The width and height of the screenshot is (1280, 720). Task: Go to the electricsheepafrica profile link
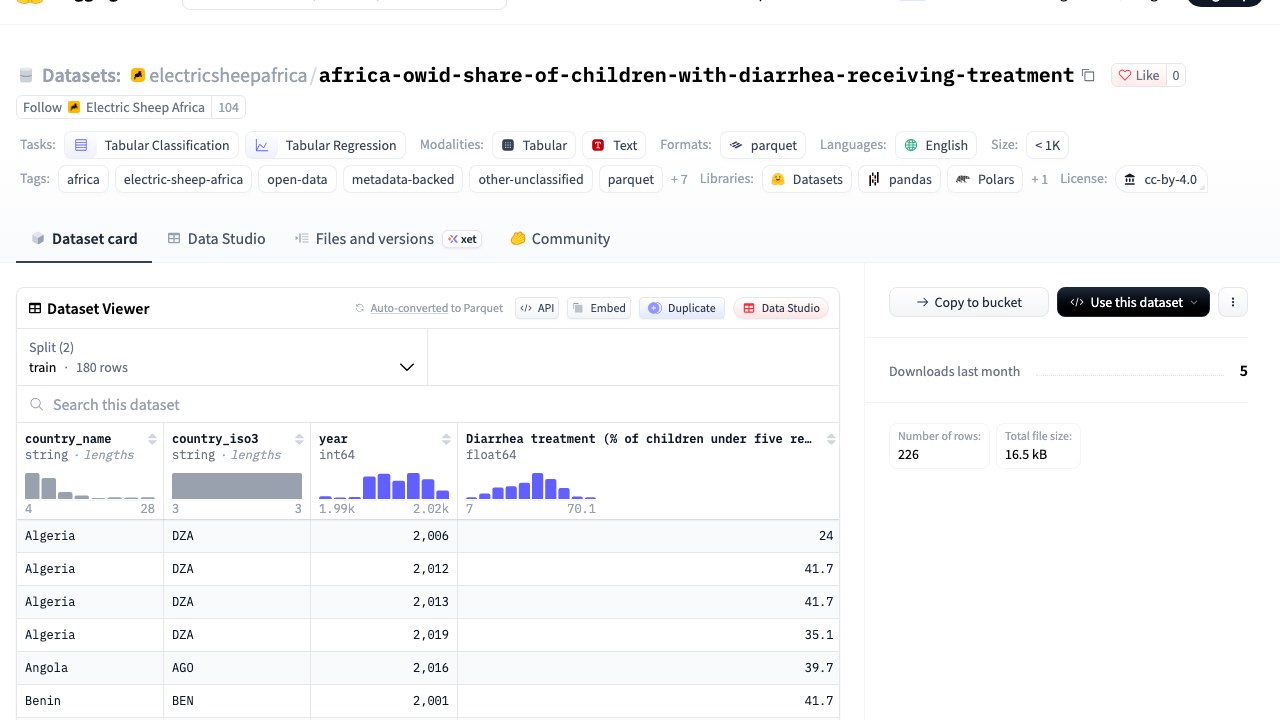pos(228,75)
